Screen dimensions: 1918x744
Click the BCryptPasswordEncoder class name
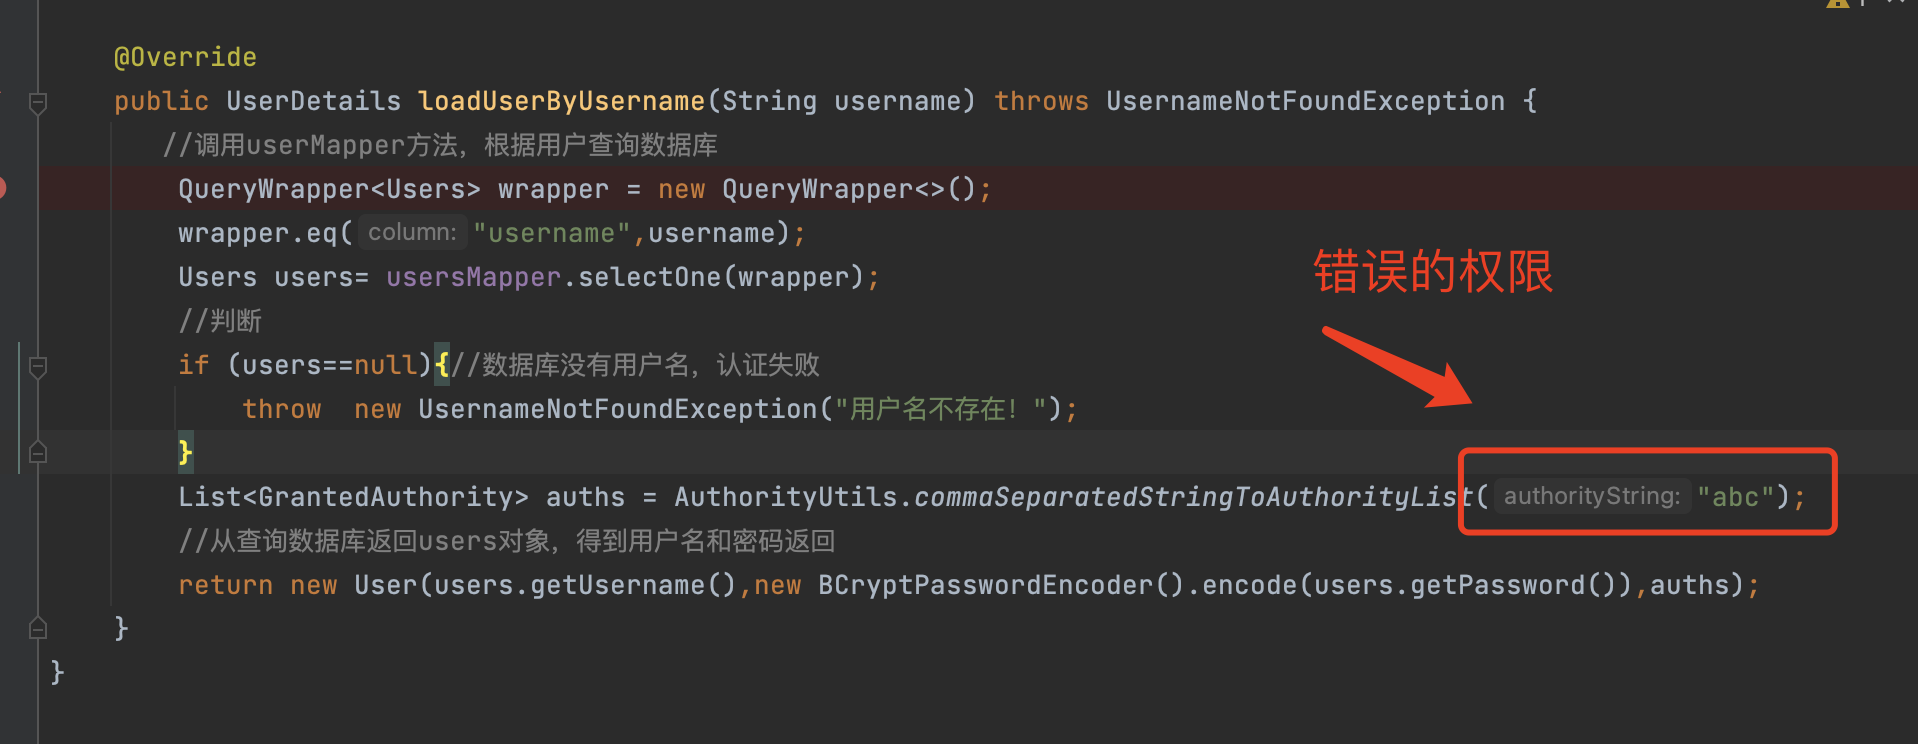pos(985,585)
